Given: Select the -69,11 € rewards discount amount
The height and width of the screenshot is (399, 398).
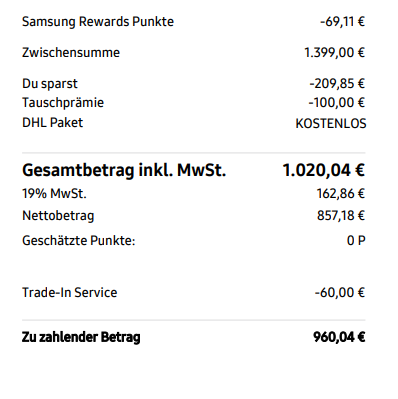Looking at the screenshot, I should point(342,22).
